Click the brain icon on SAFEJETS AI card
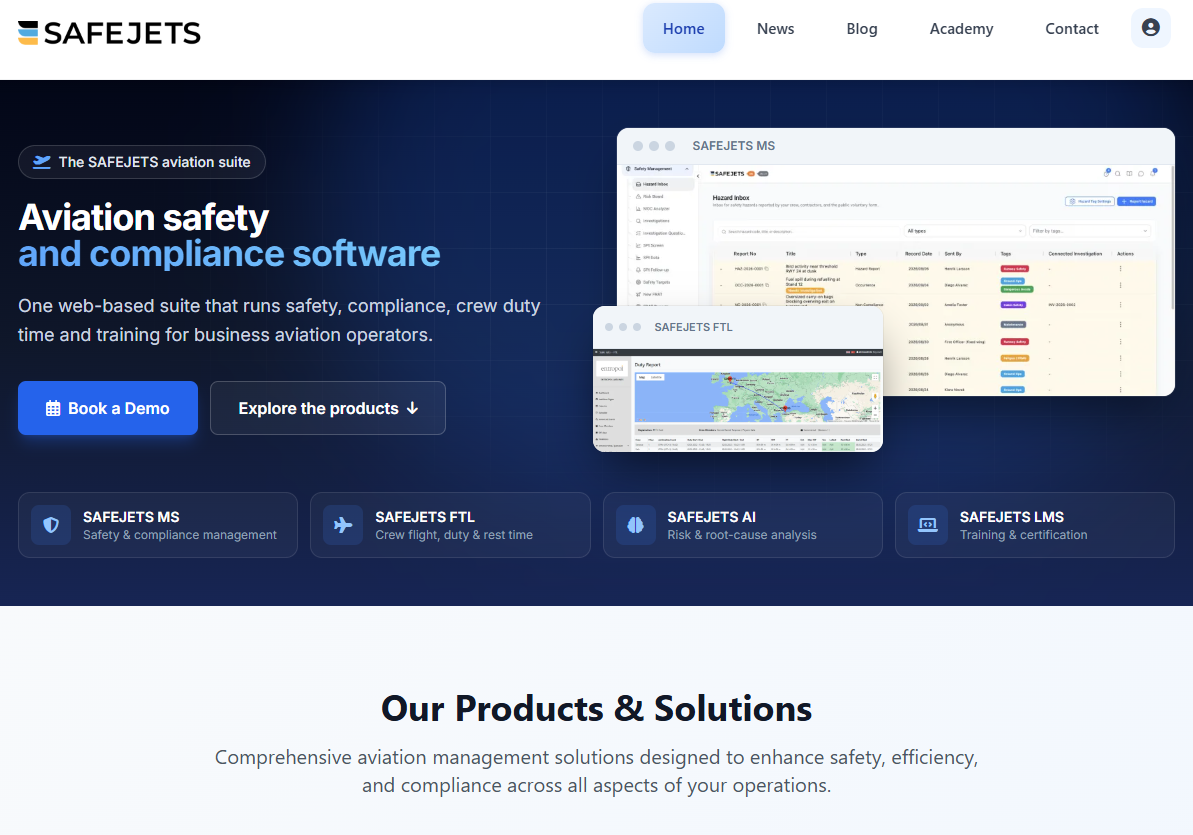 635,525
